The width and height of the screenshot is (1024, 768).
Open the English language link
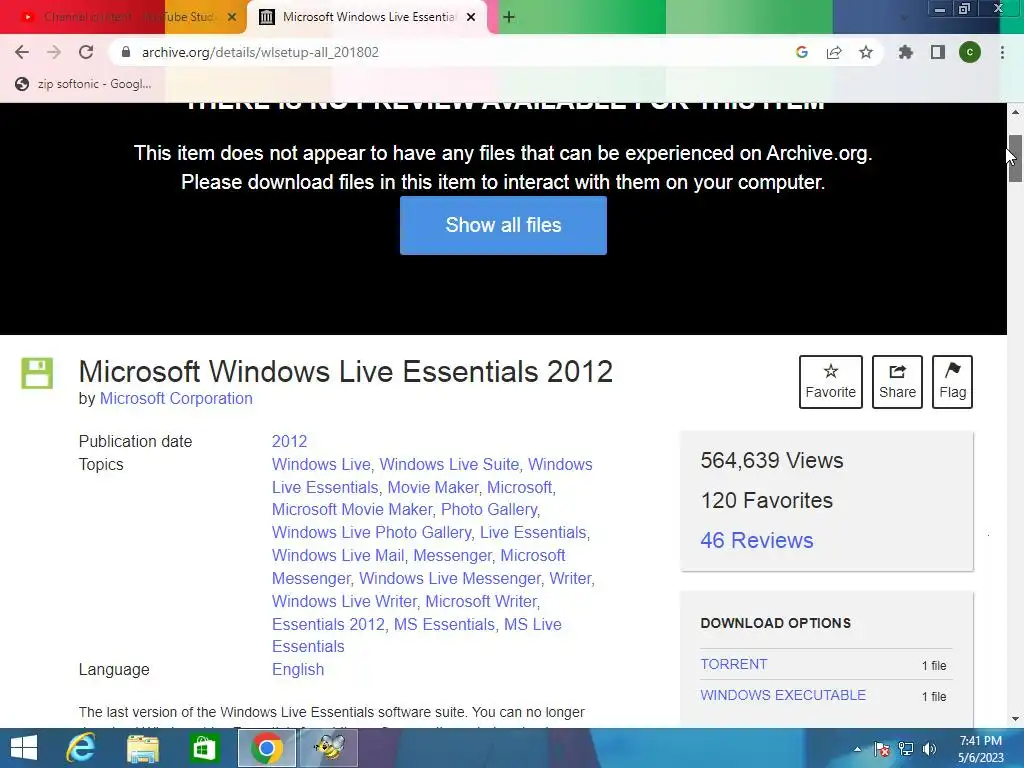tap(298, 669)
